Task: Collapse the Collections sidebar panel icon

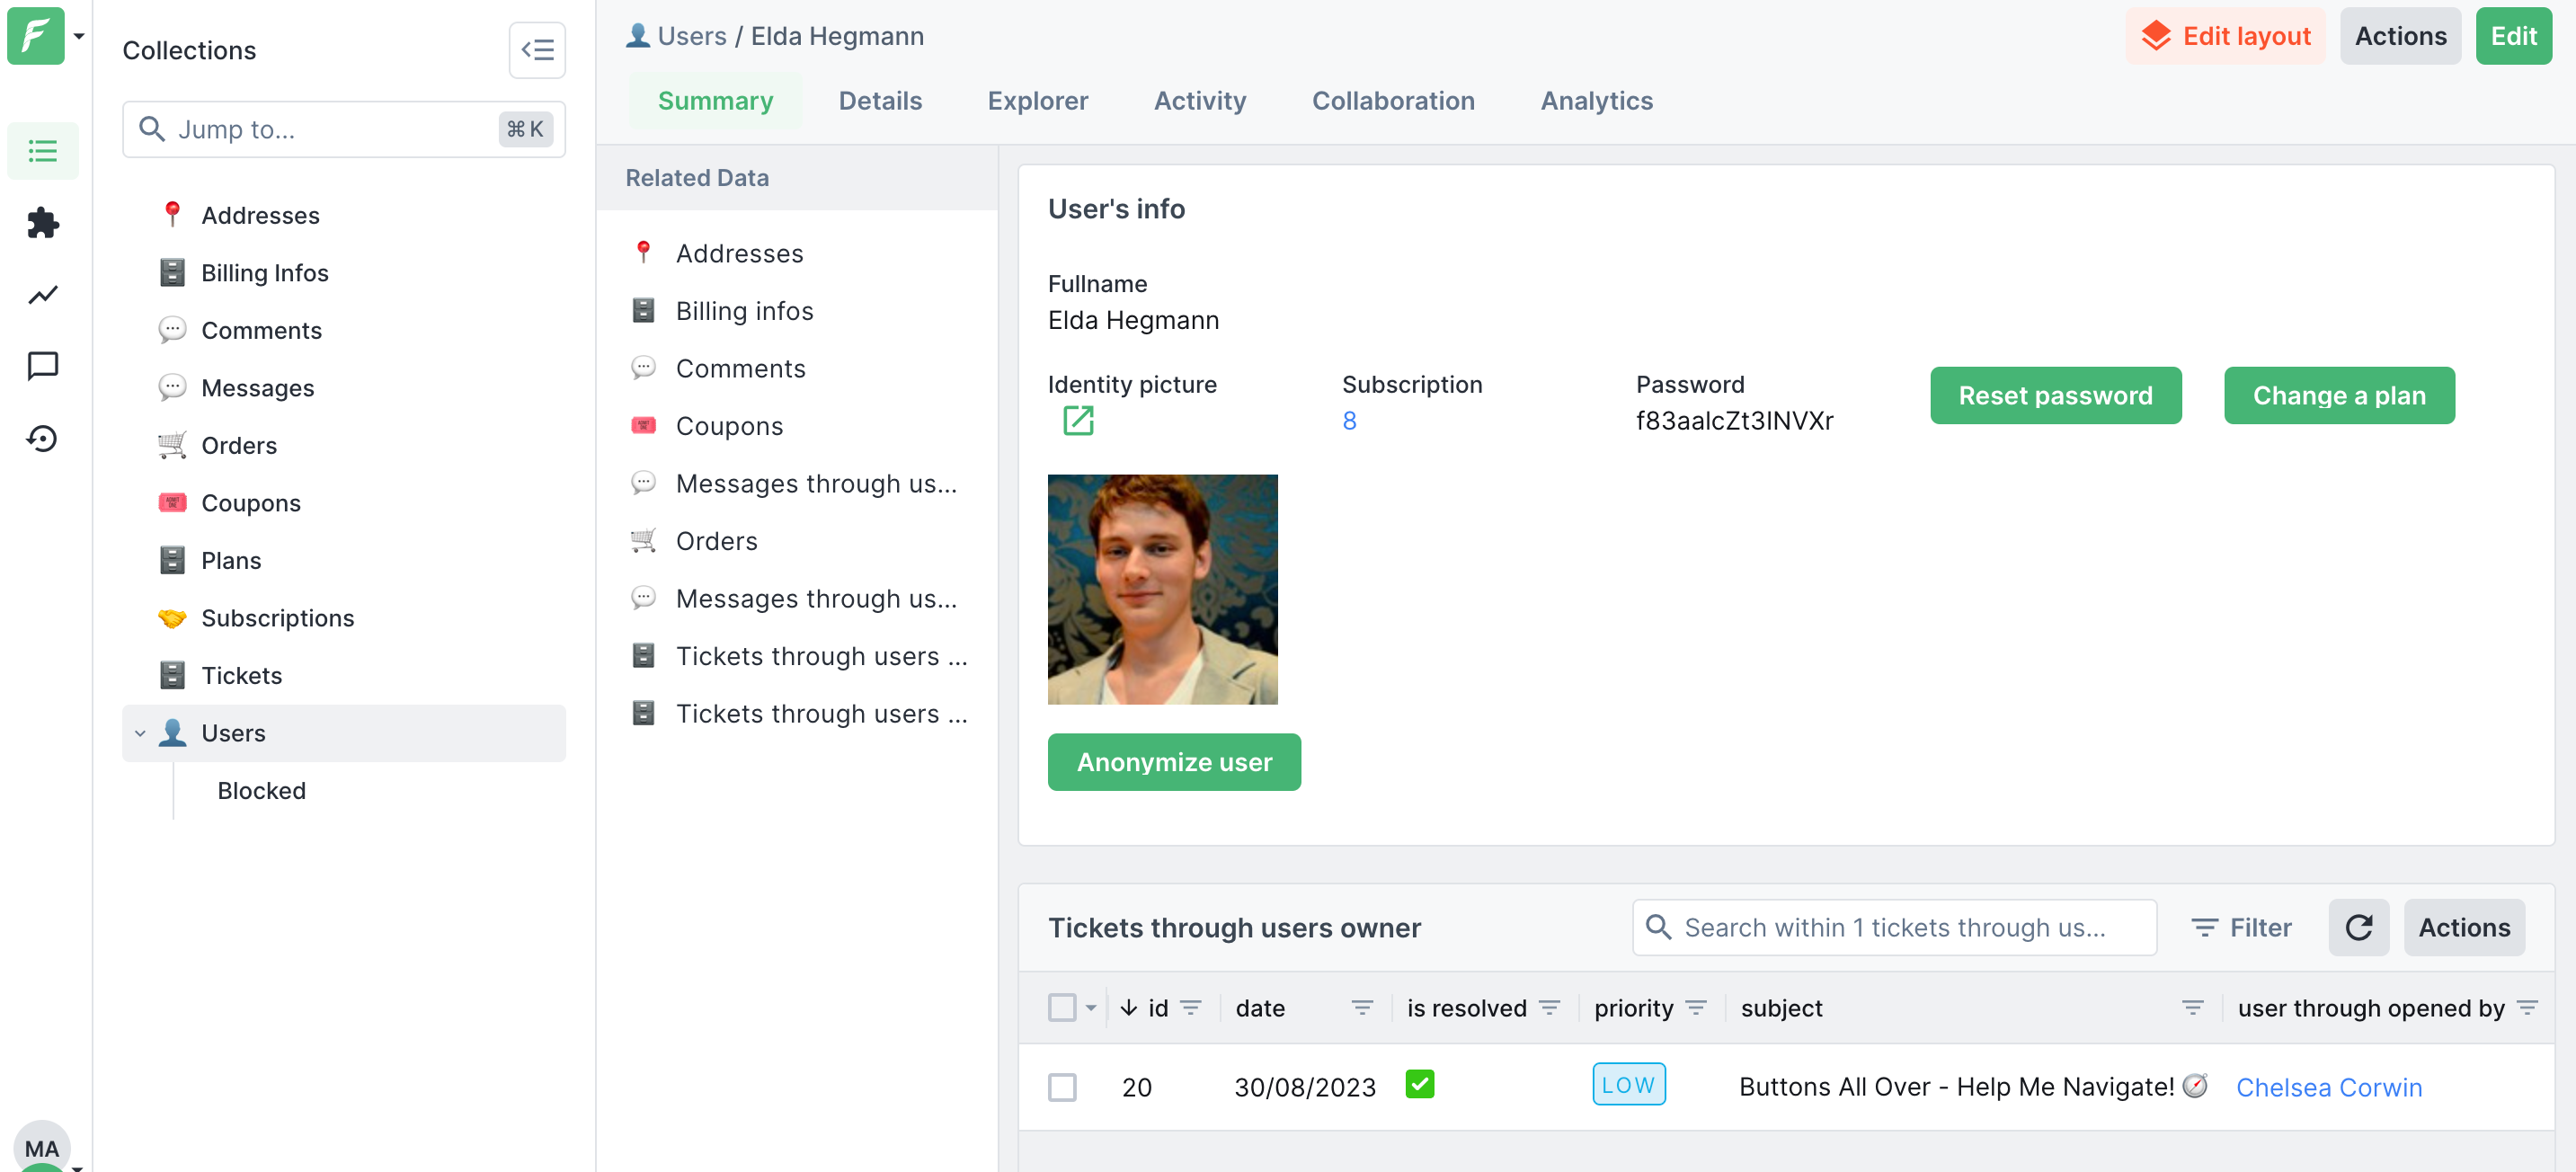Action: click(537, 50)
